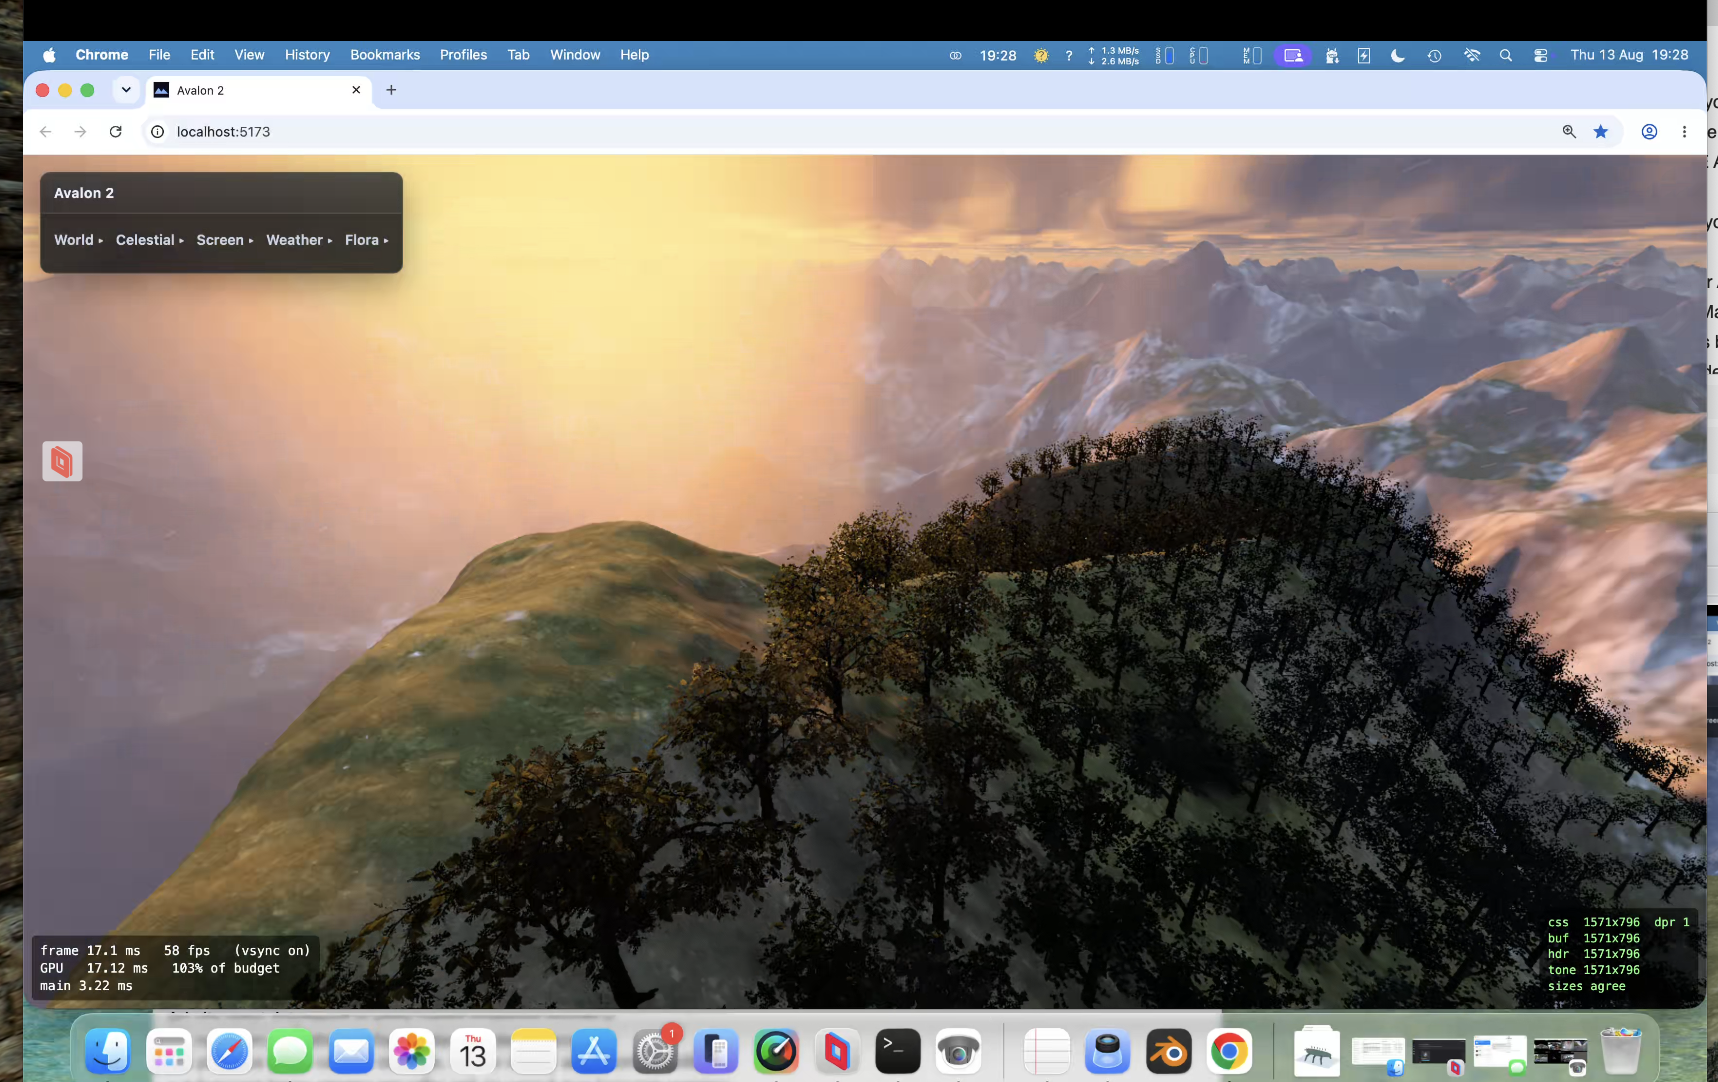Click the tone 1571x796 readout

pyautogui.click(x=1594, y=970)
